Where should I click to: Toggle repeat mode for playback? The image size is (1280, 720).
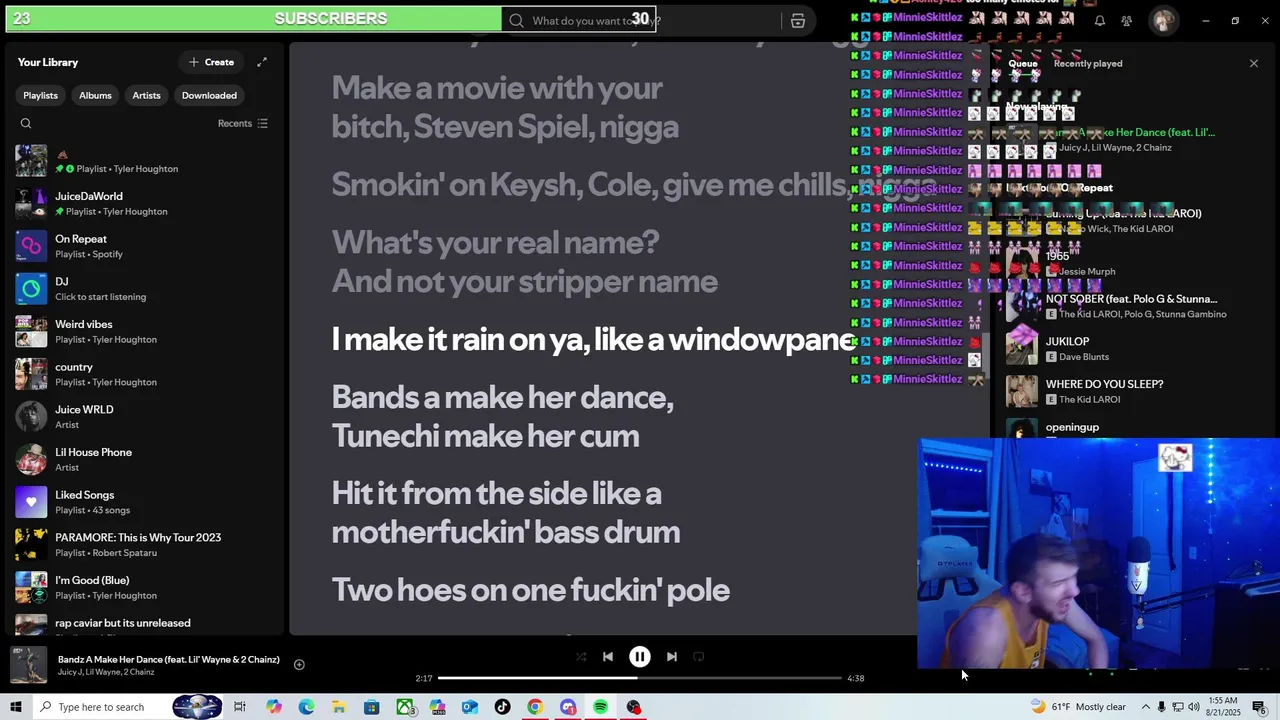pyautogui.click(x=699, y=657)
